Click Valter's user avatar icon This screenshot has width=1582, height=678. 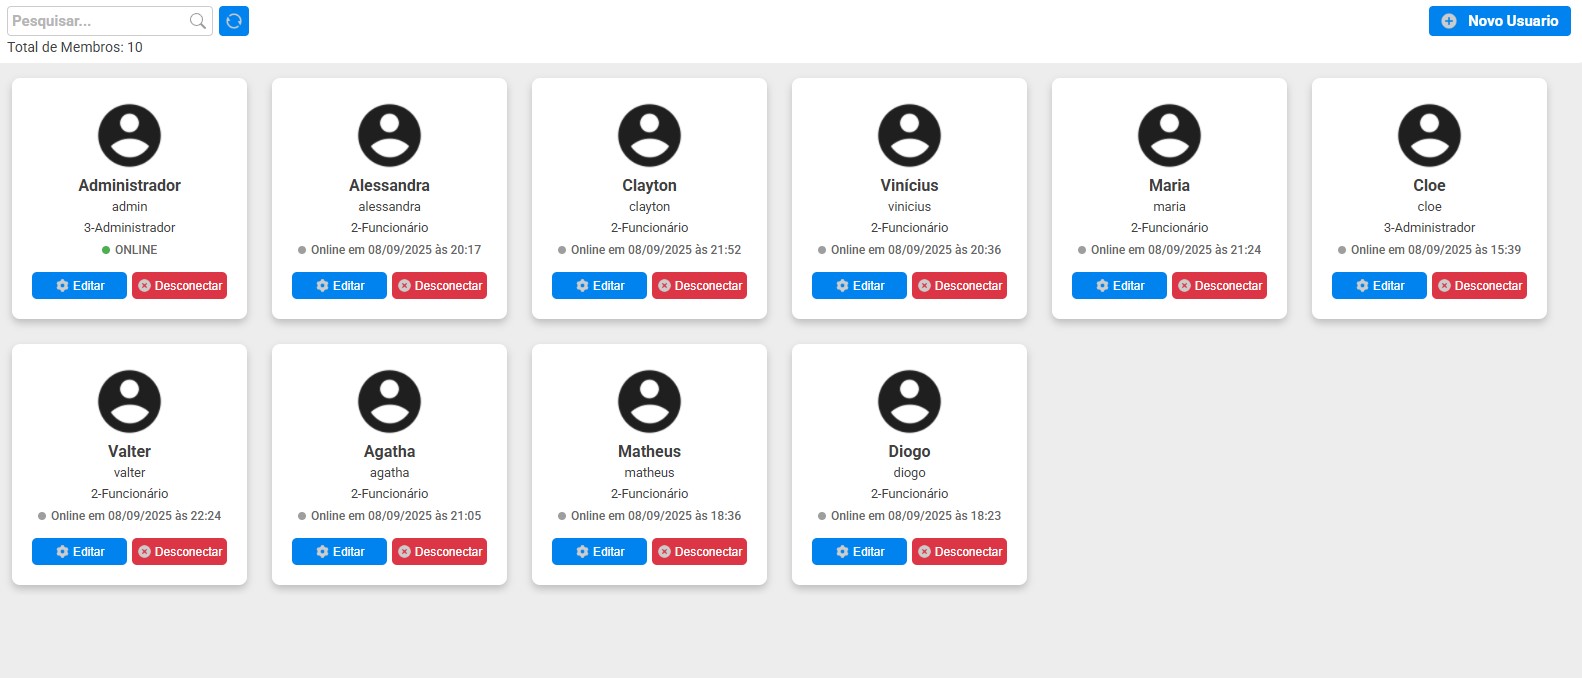(129, 401)
